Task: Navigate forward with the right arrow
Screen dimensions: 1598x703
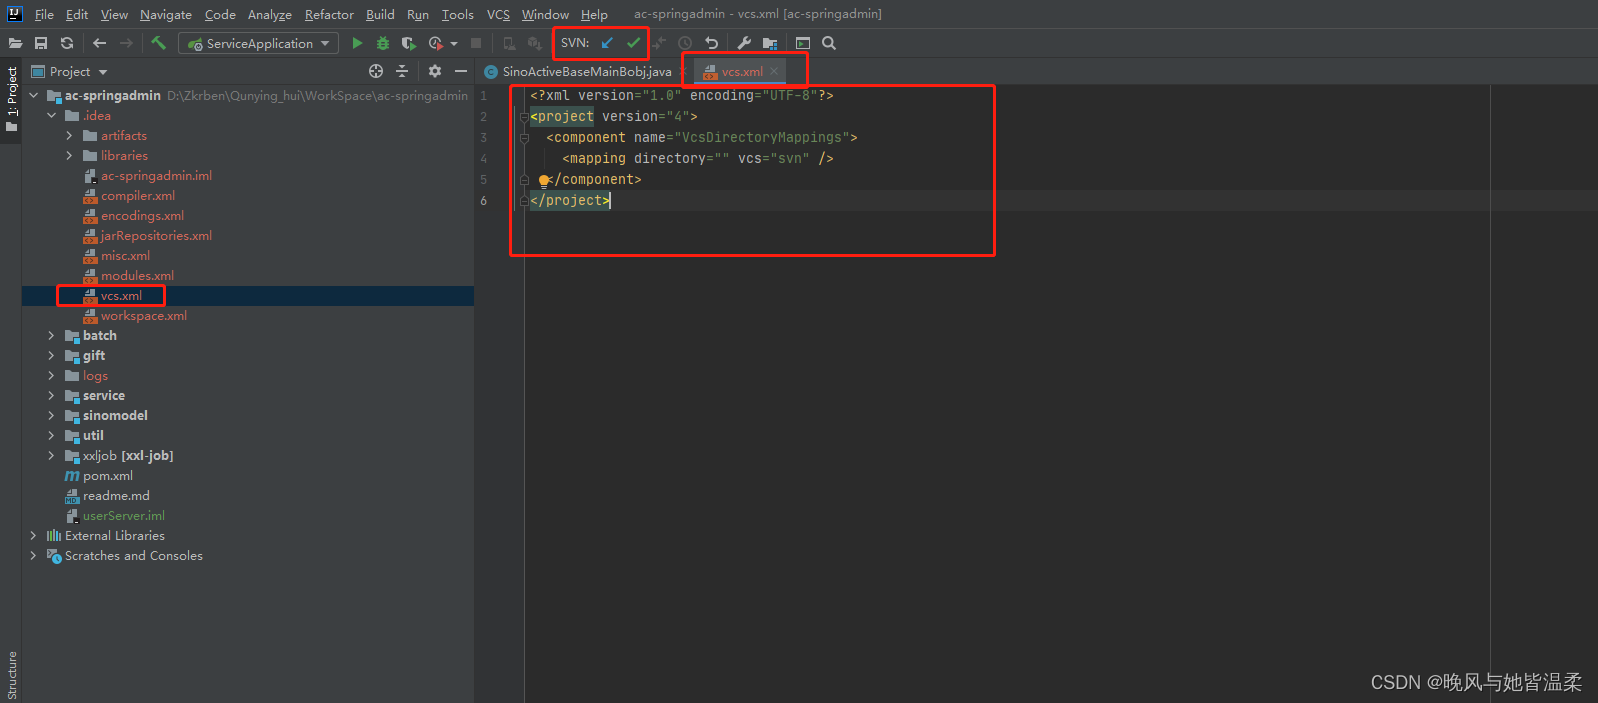Action: [126, 43]
